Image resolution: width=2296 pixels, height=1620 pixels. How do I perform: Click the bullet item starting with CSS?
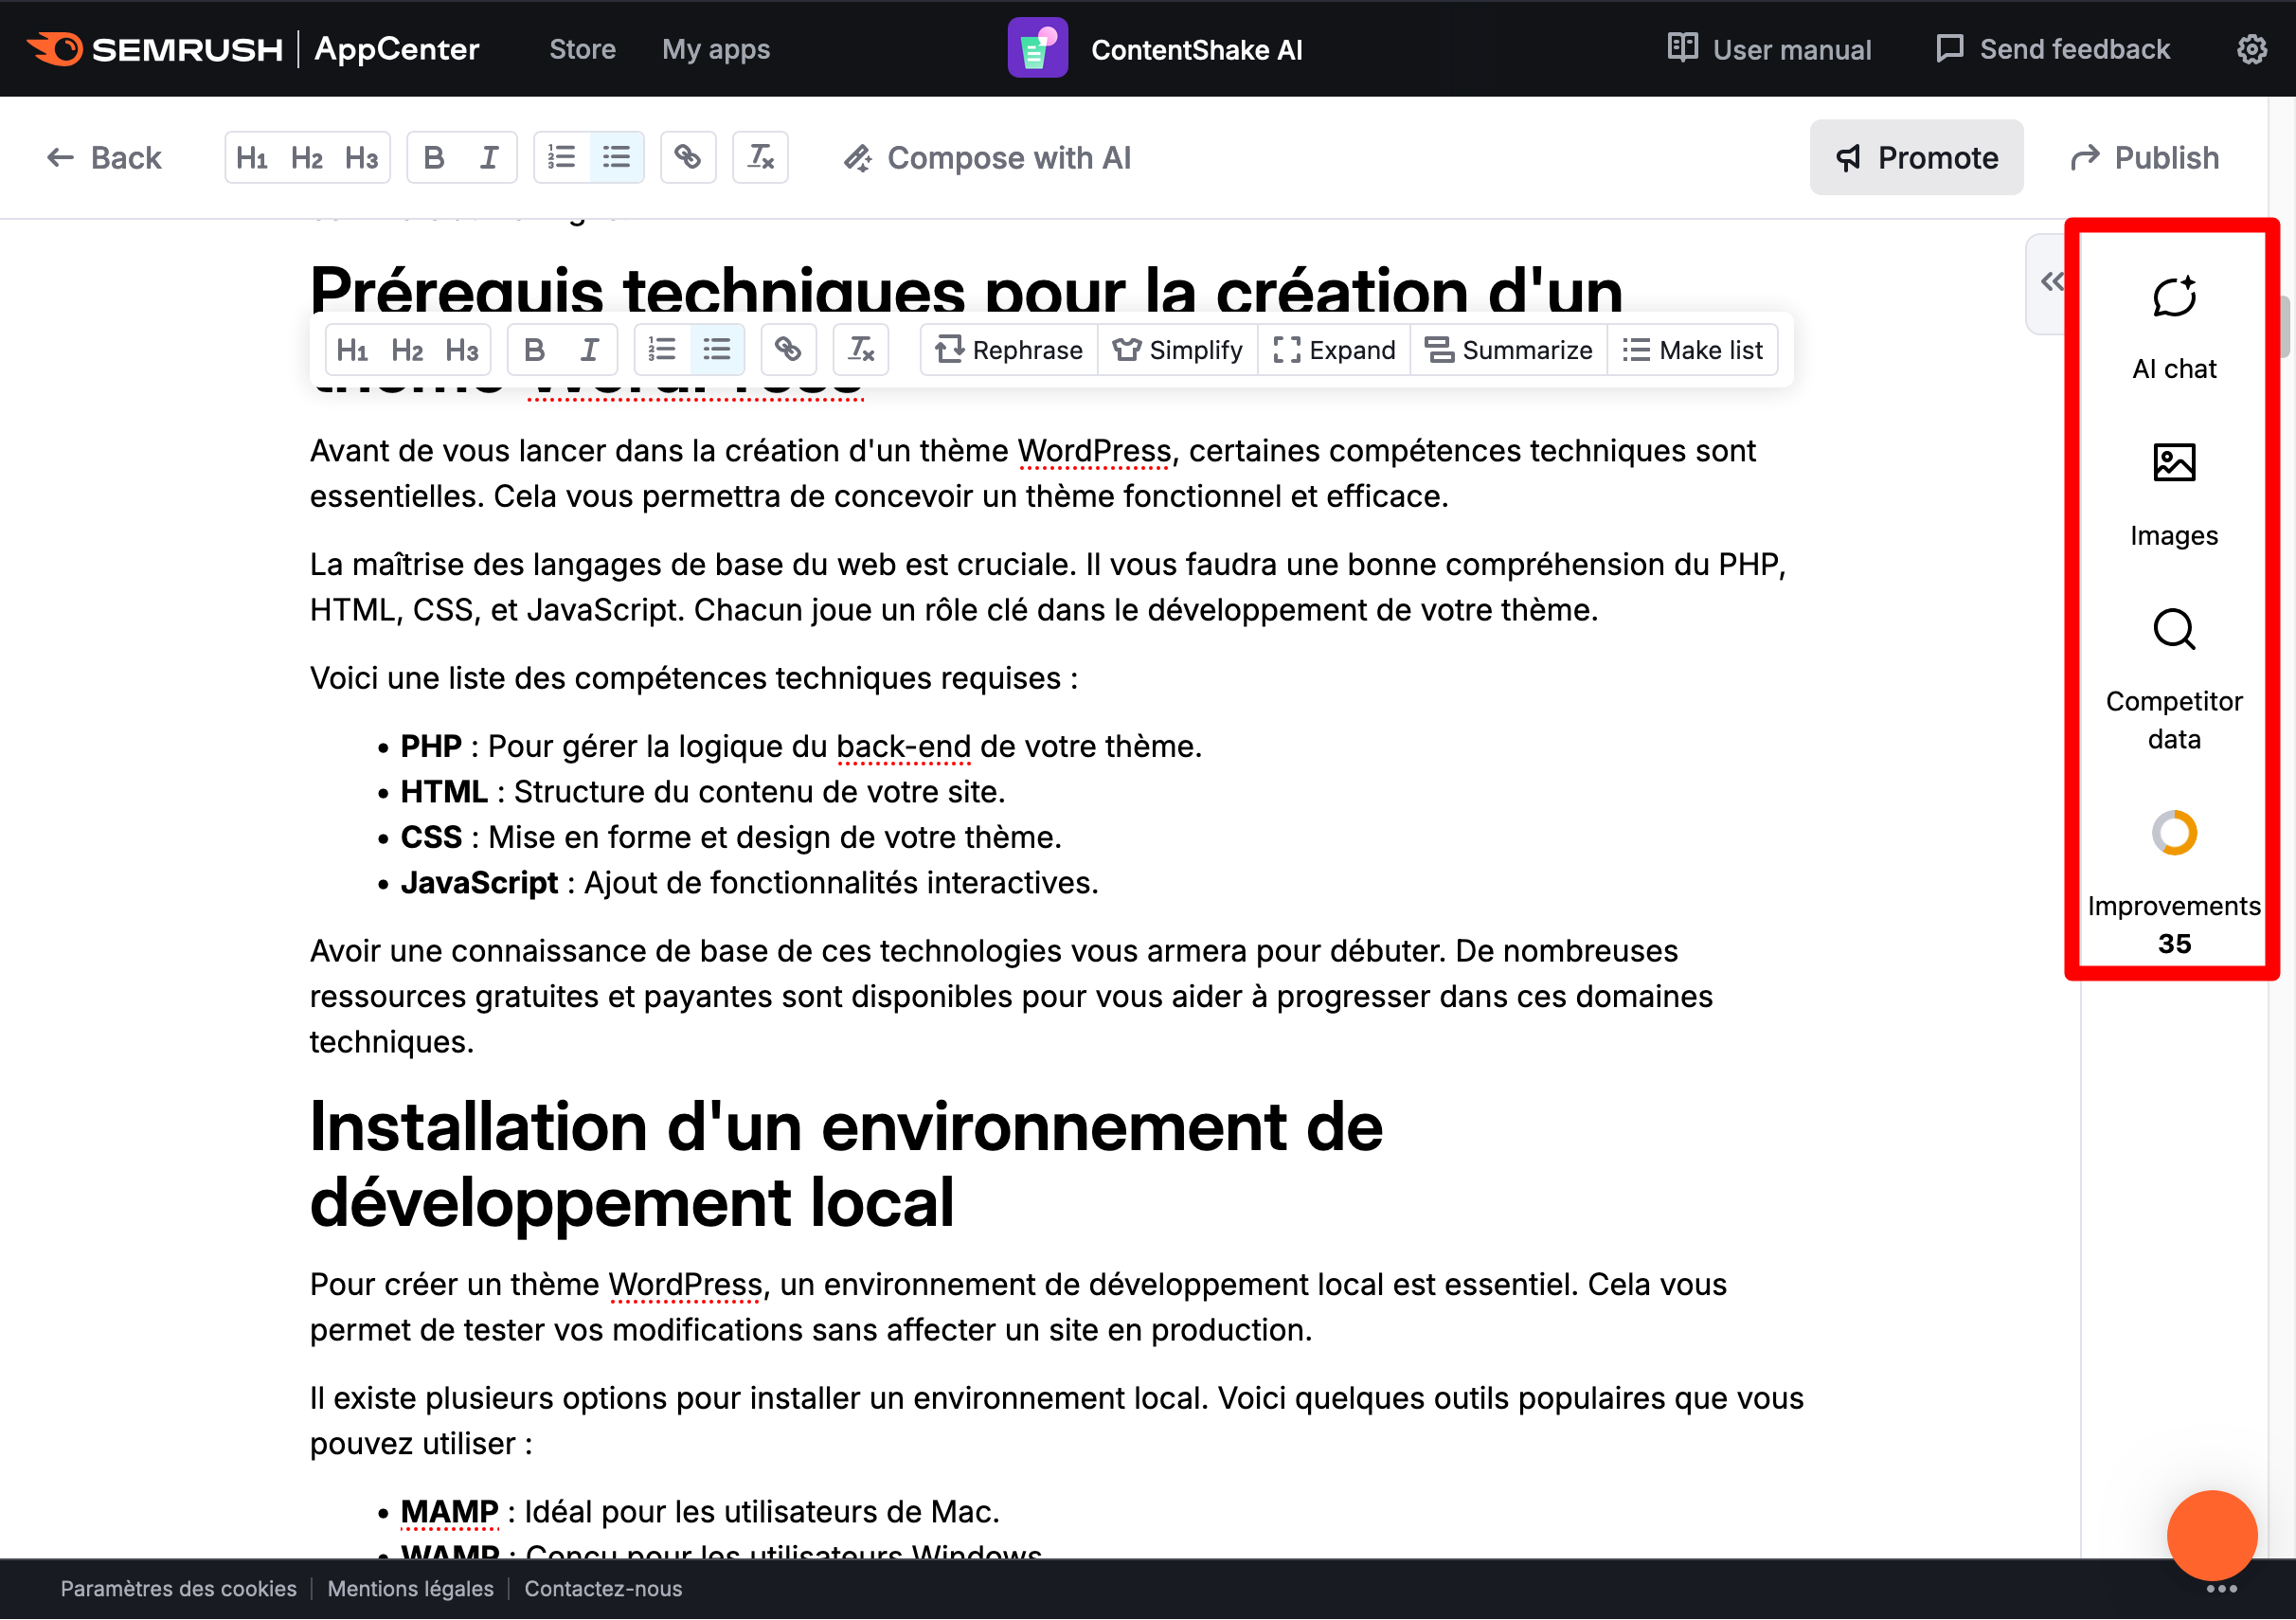(x=730, y=838)
